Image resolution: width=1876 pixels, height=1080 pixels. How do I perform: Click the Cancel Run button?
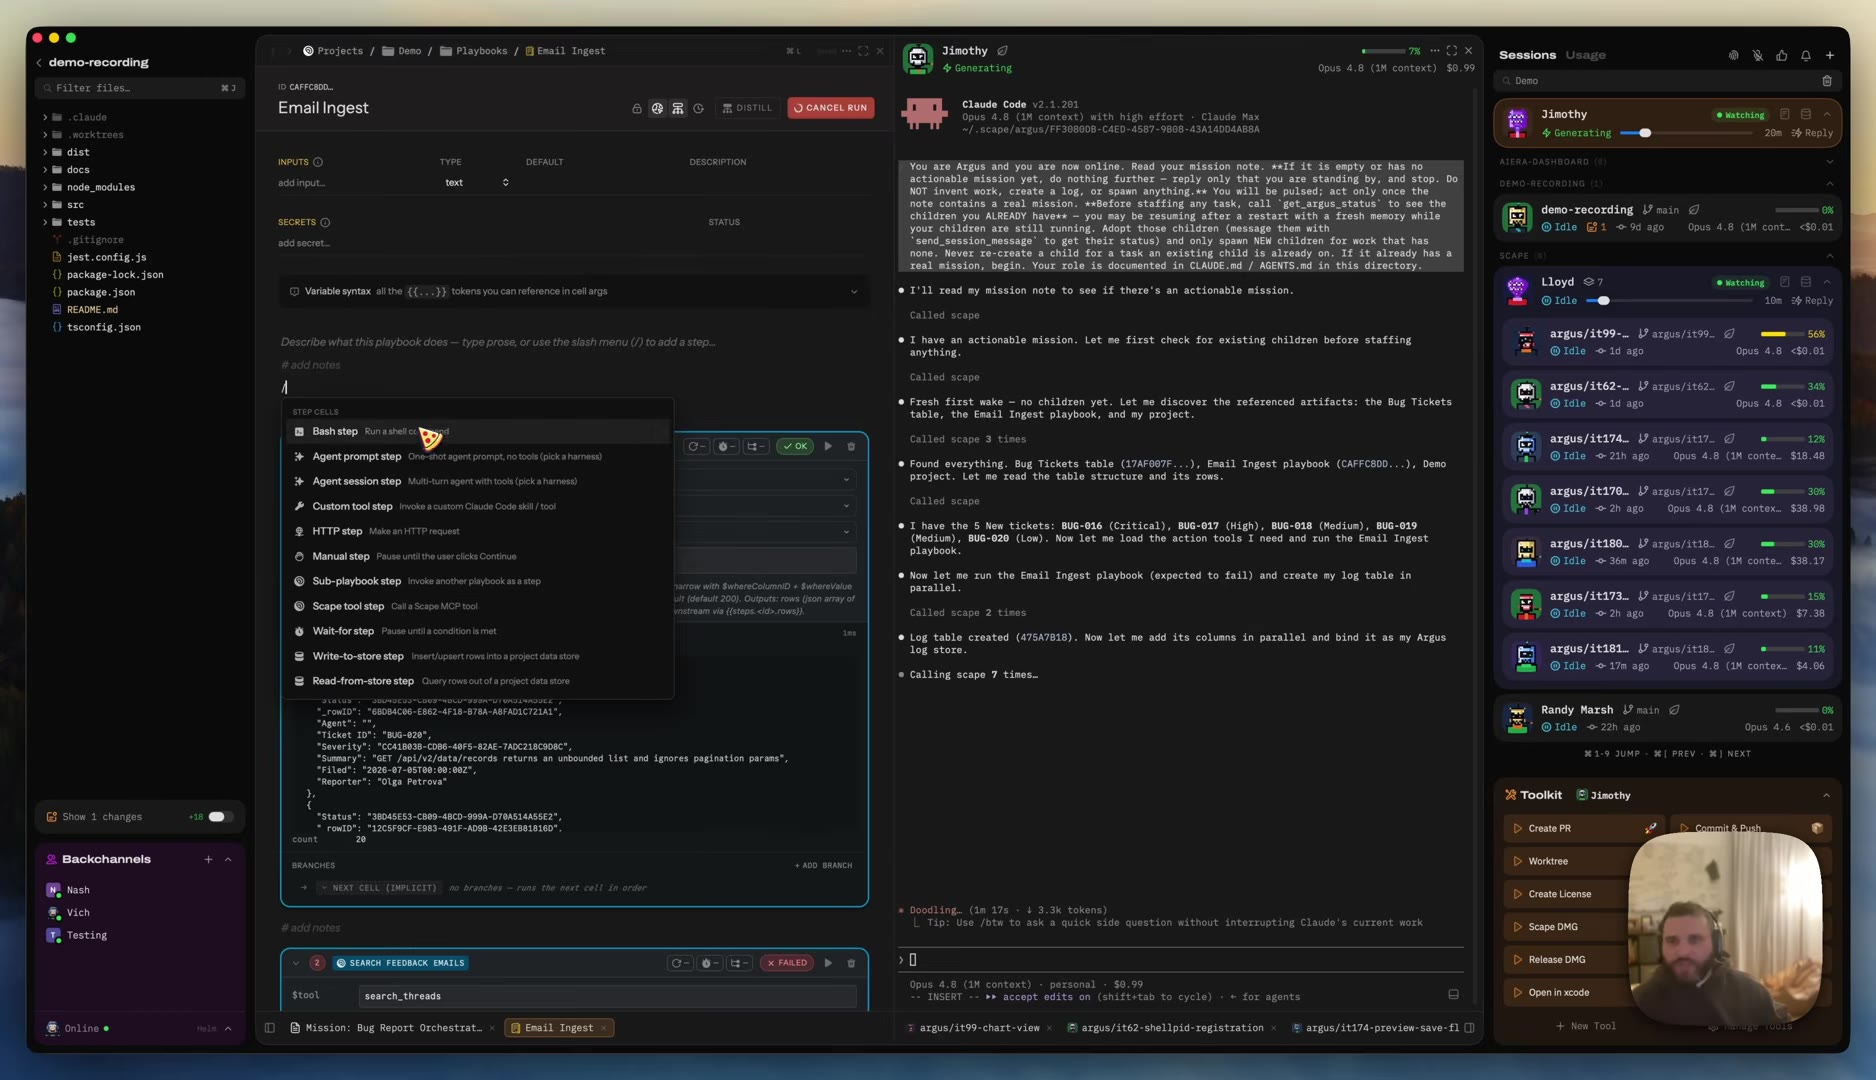830,108
